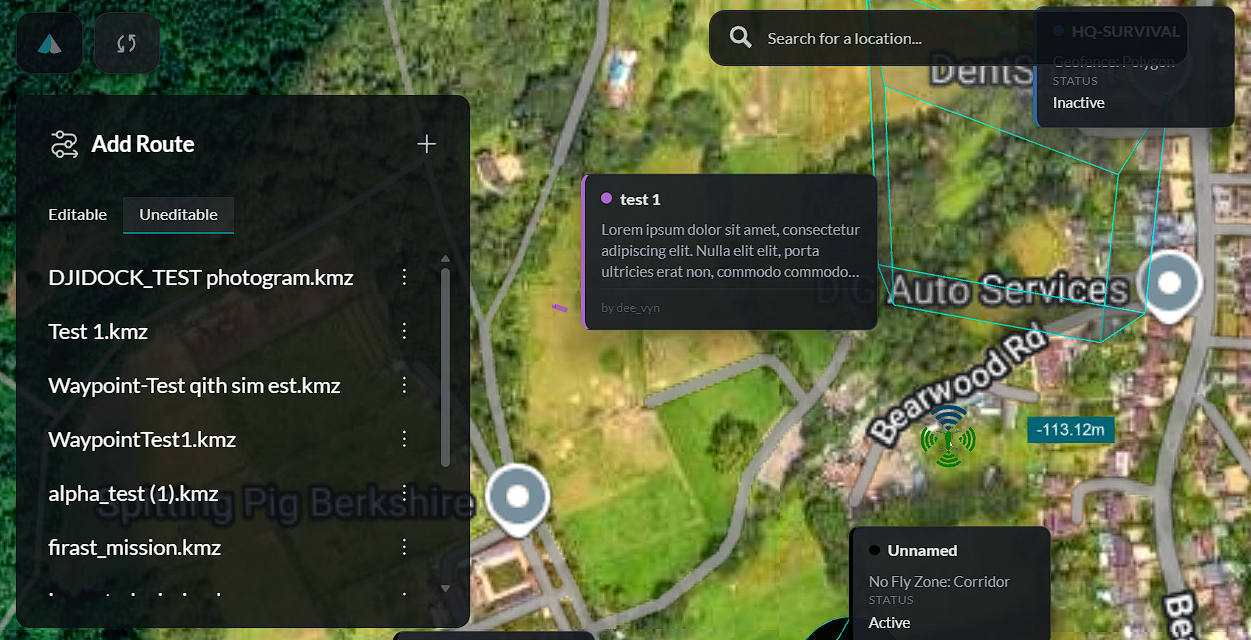Open options menu for firast_mission.kmz
This screenshot has width=1251, height=640.
(x=405, y=547)
